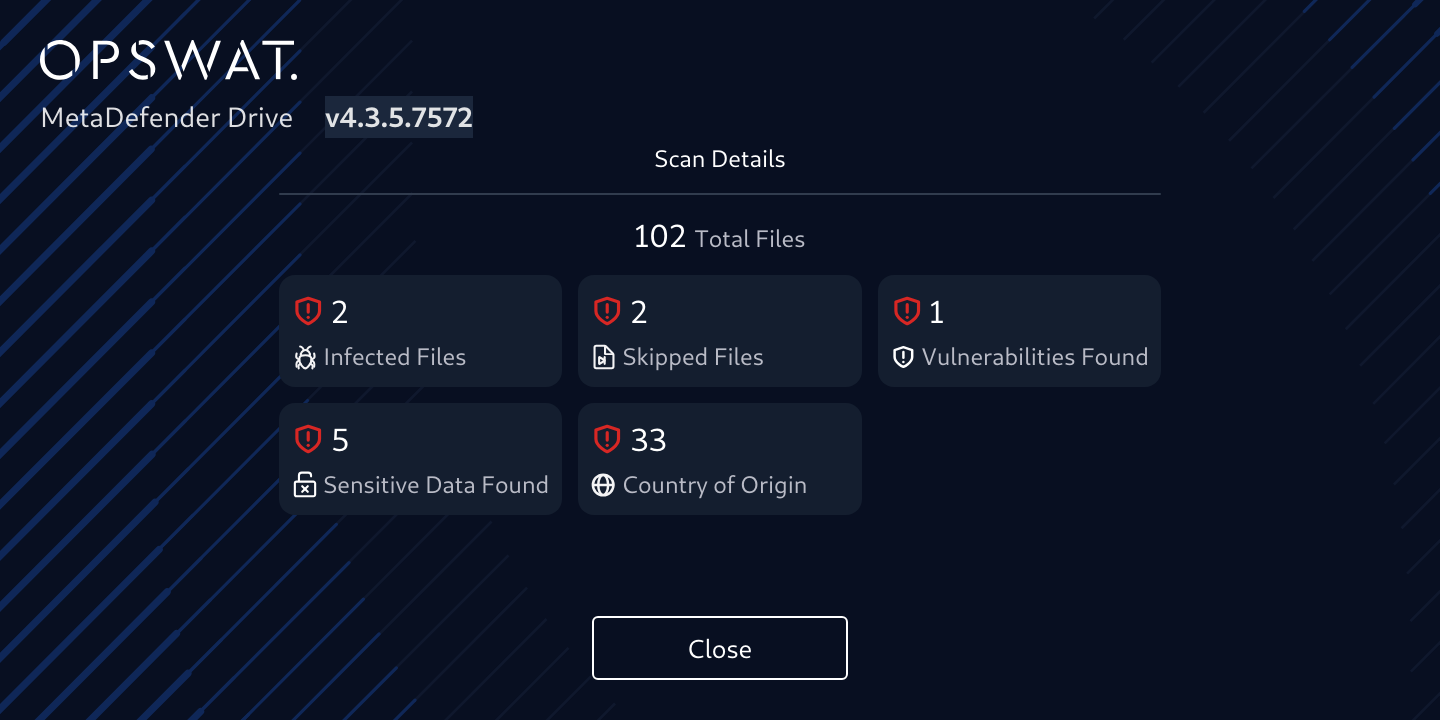
Task: Select the Sensitive Data Found label
Action: [x=436, y=485]
